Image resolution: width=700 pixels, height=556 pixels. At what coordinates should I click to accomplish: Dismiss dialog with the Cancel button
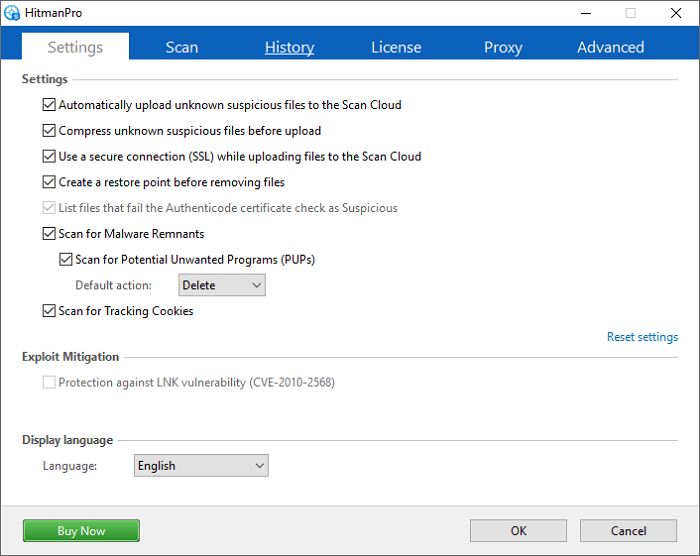(629, 531)
